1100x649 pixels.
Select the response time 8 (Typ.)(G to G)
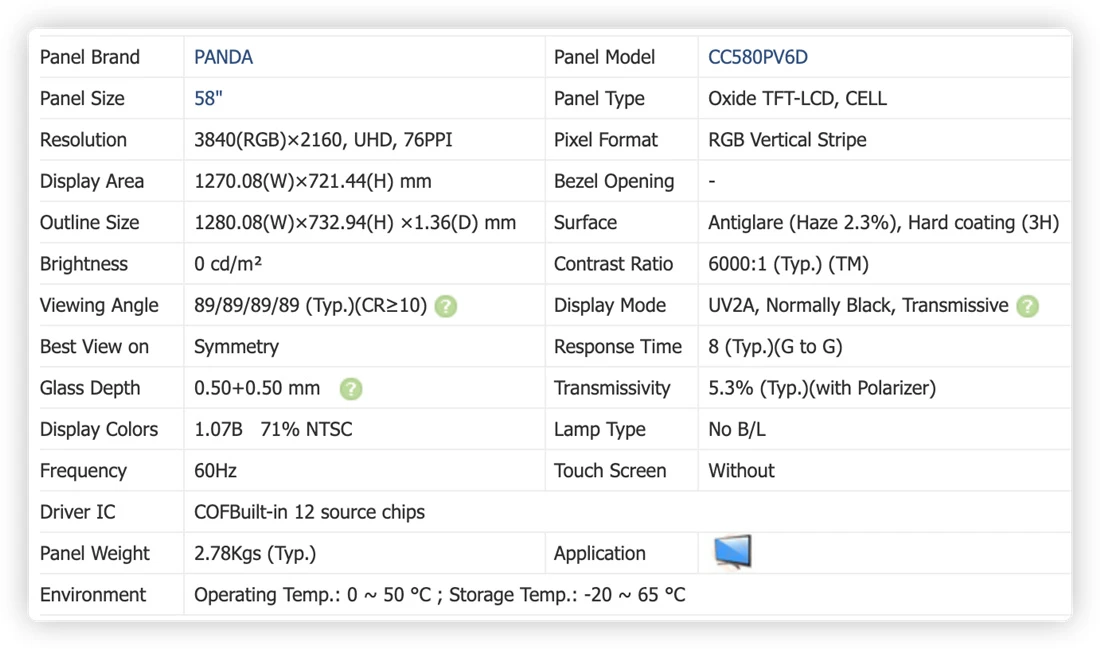[x=775, y=347]
